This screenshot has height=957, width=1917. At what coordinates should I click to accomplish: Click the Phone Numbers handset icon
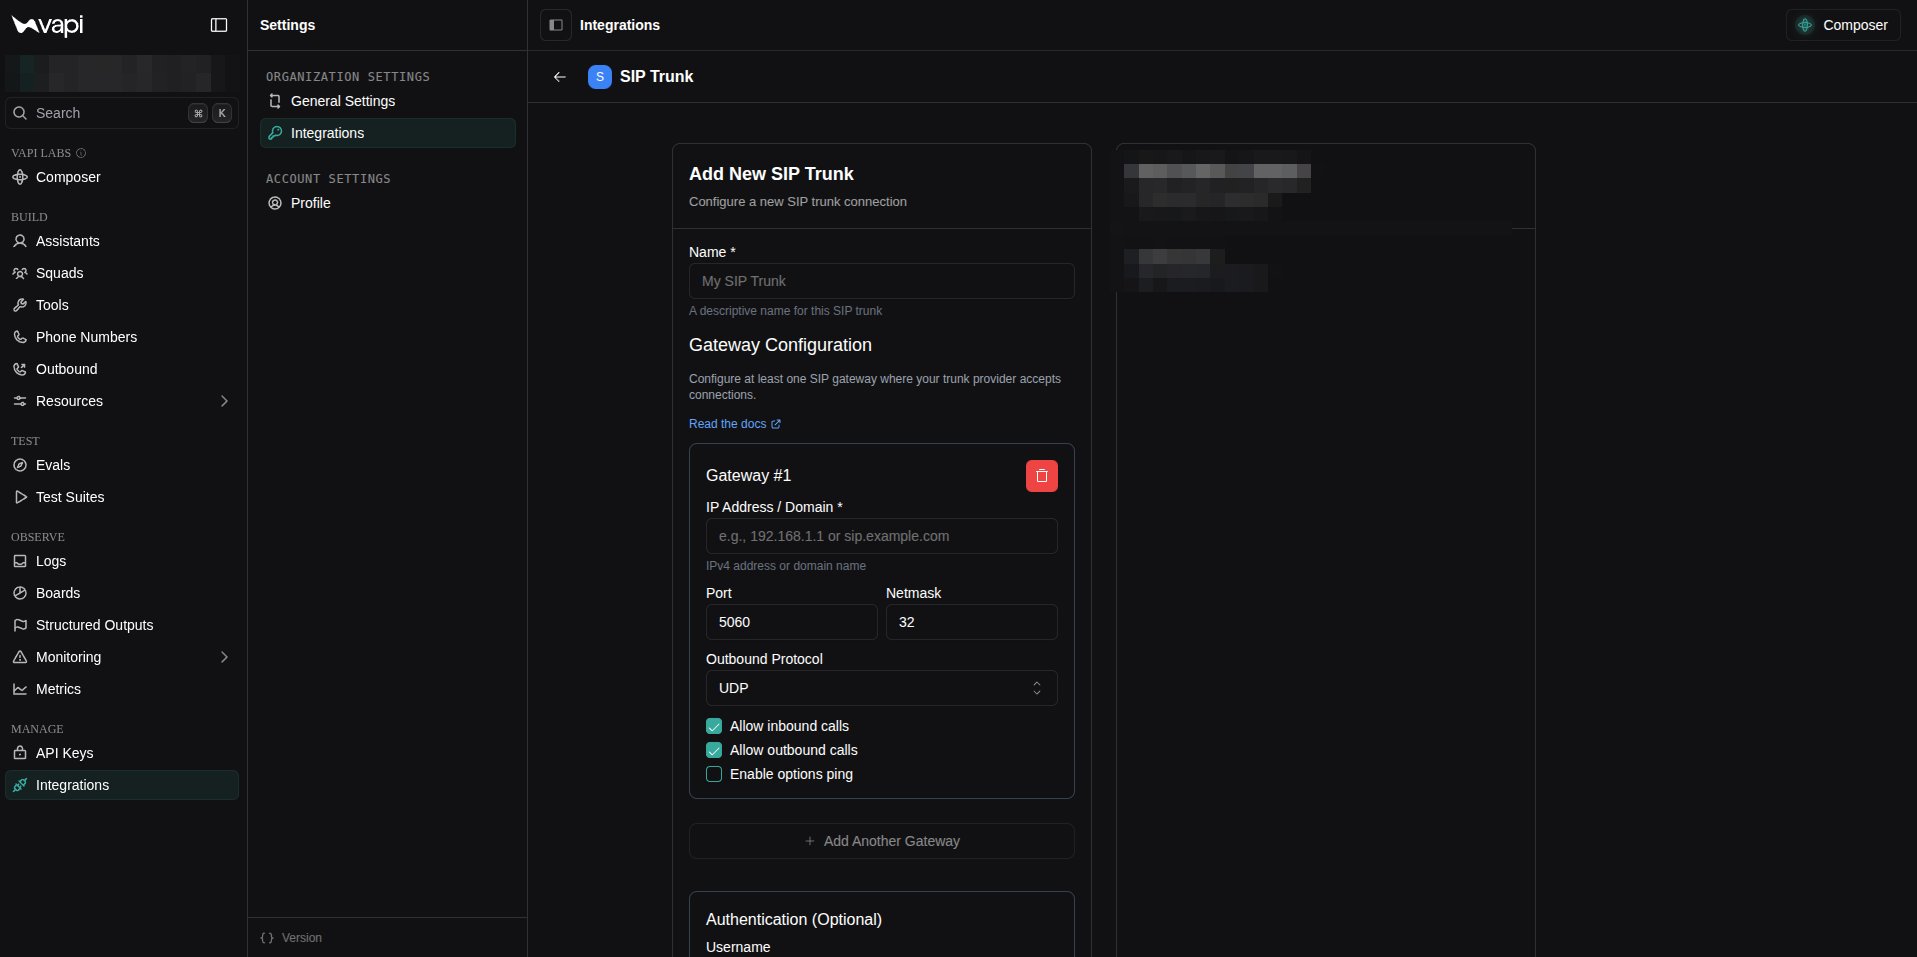[x=20, y=337]
